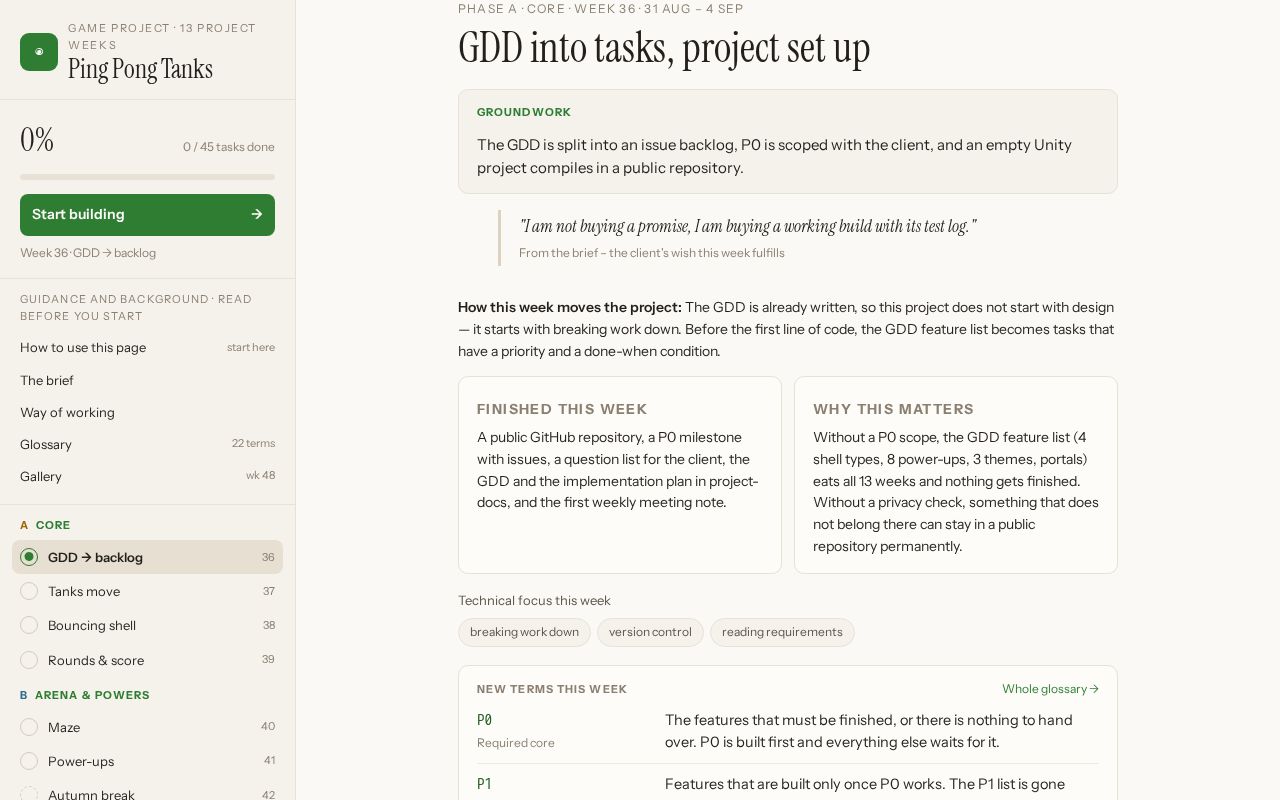Click the 0 / 45 tasks done text
The height and width of the screenshot is (800, 1280).
click(x=228, y=147)
